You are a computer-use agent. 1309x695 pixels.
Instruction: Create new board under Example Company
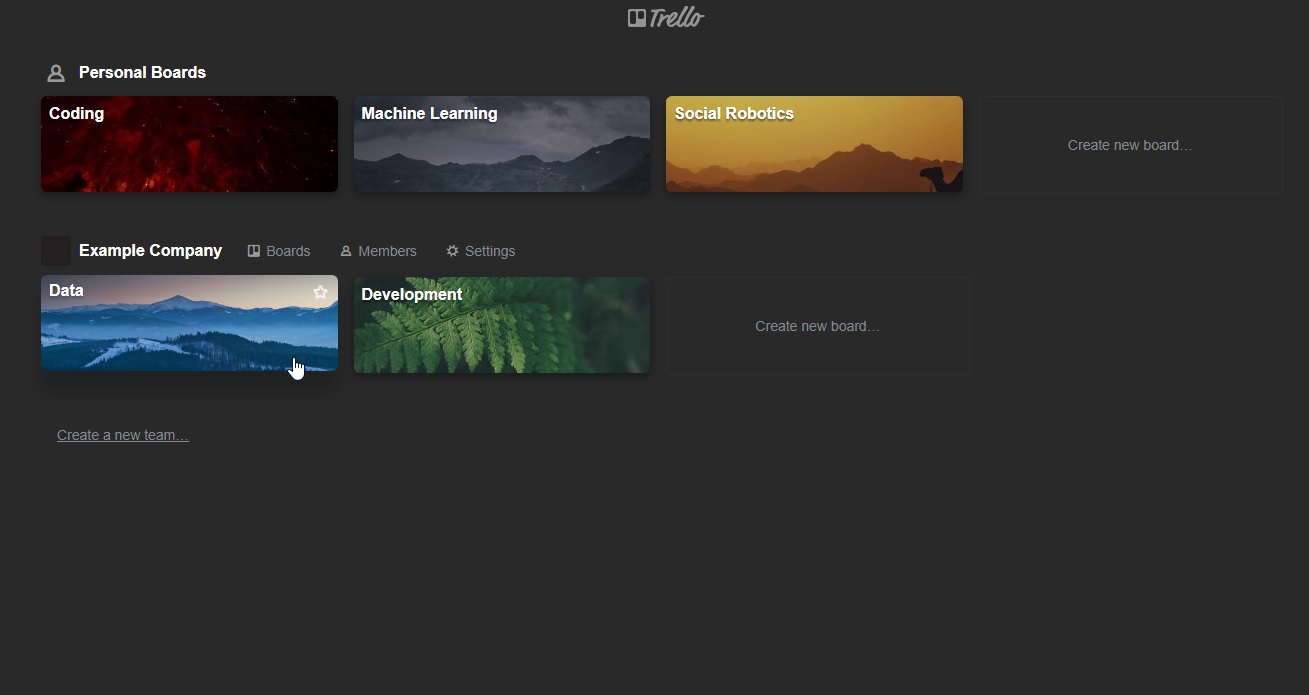pos(818,326)
